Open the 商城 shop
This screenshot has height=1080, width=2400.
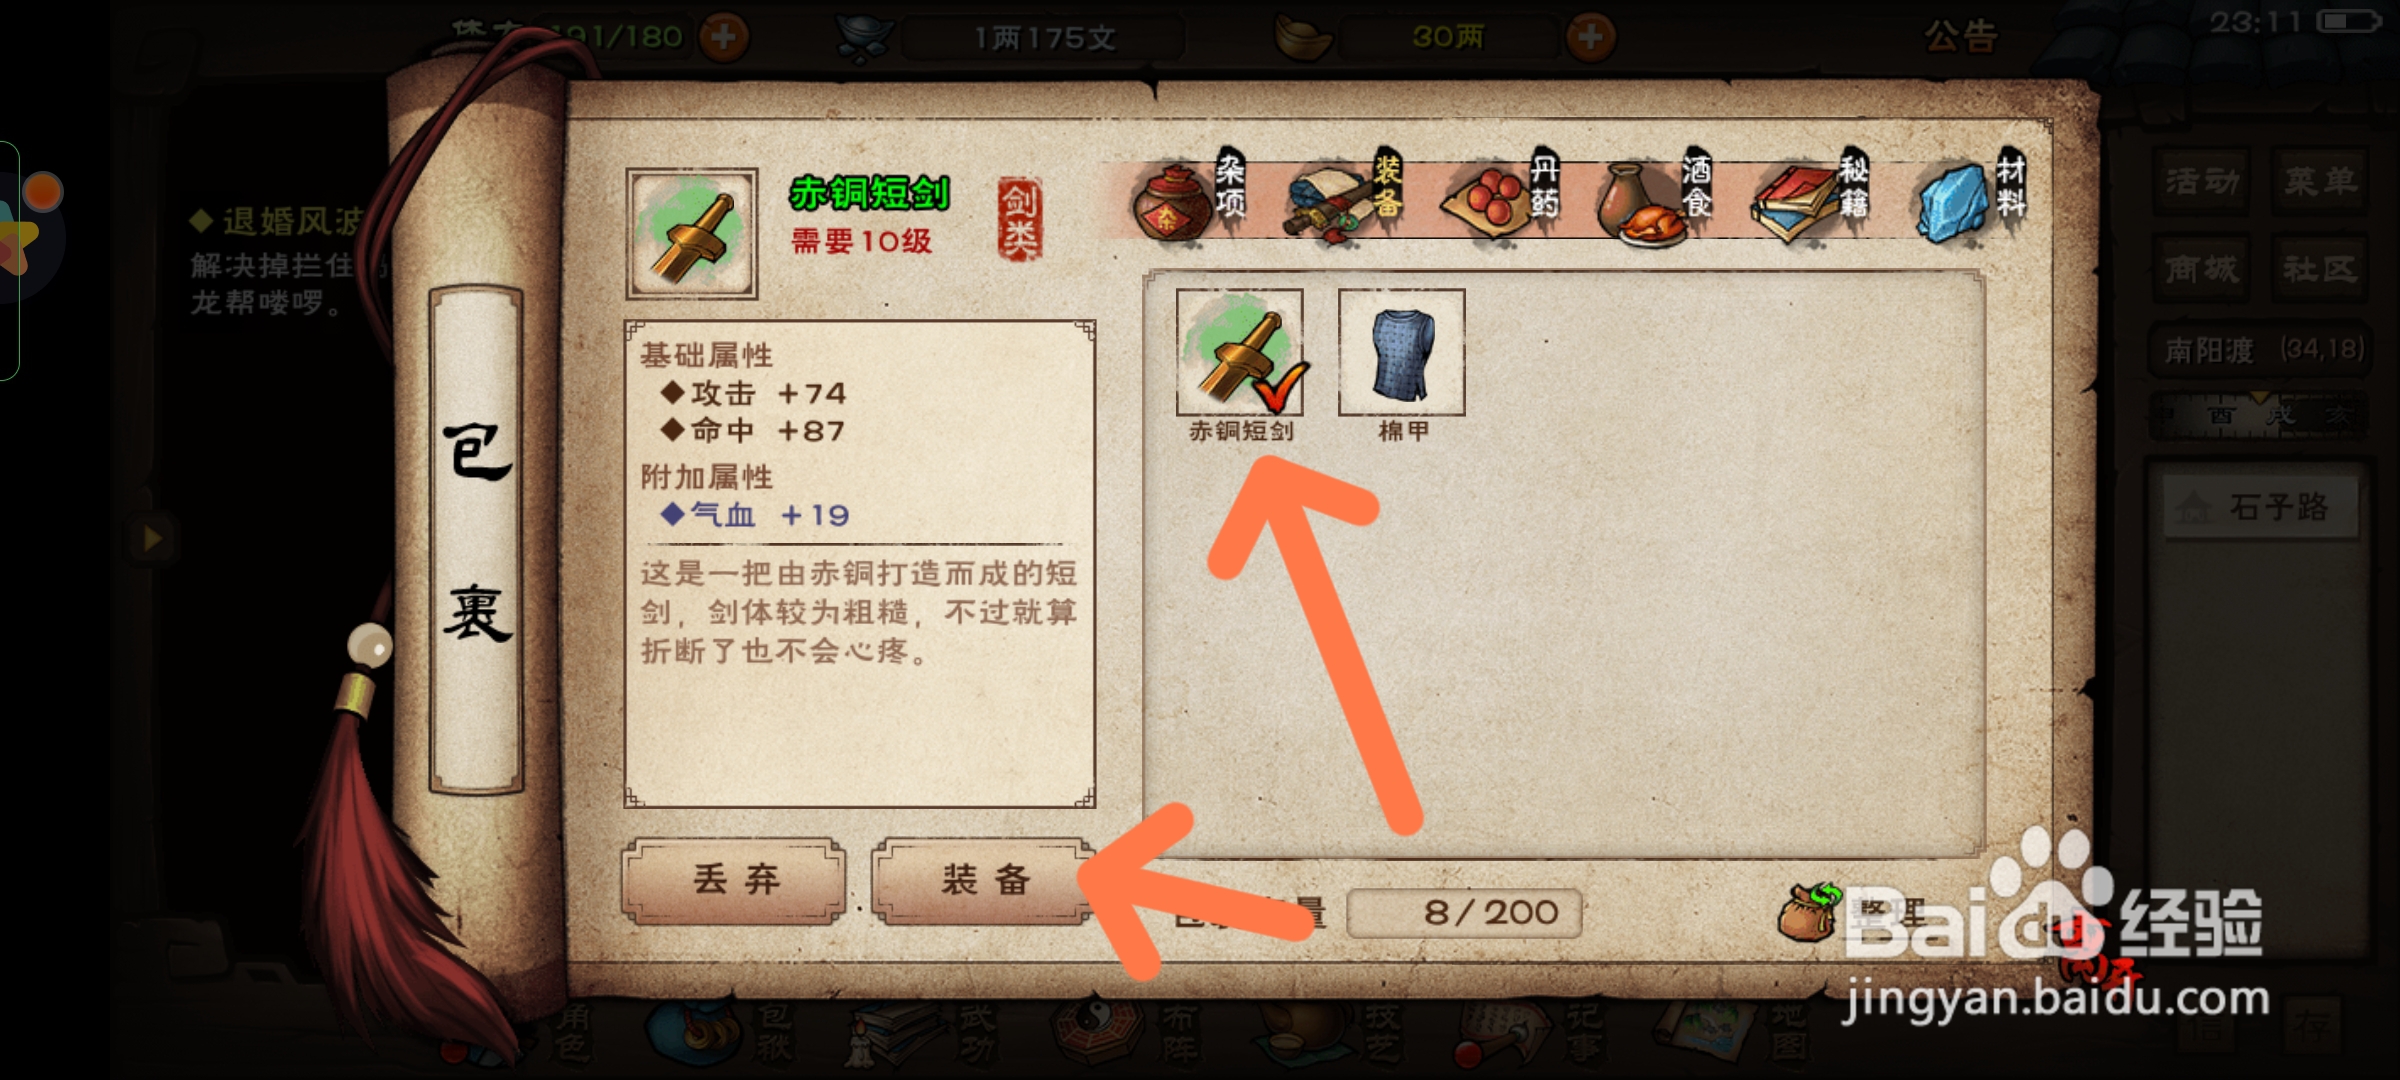coord(2201,268)
